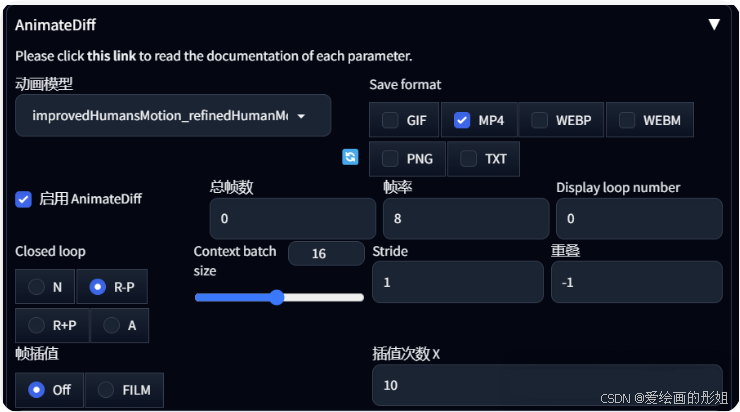The height and width of the screenshot is (412, 740).
Task: Click the Context batch size slider handle
Action: pyautogui.click(x=277, y=297)
